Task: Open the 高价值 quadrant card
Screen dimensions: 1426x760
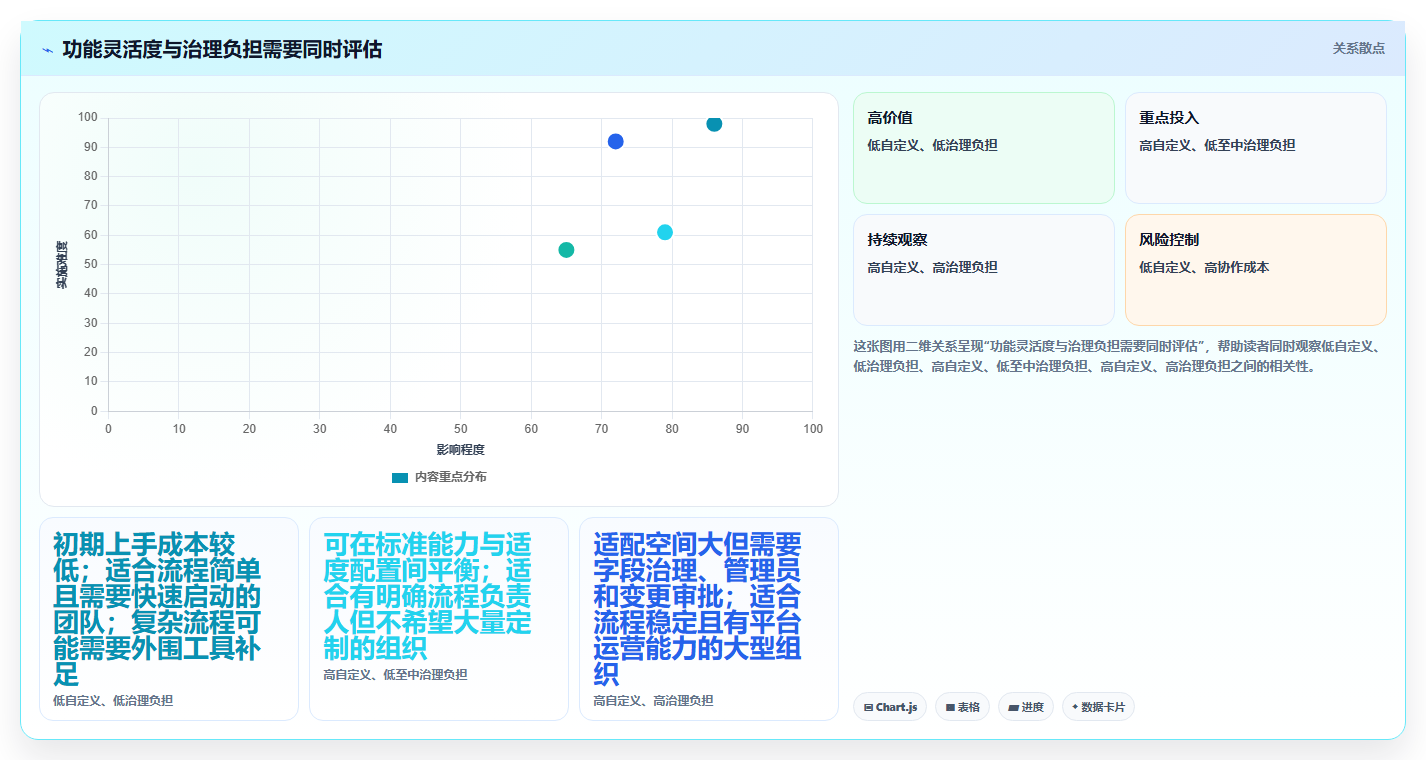Action: click(x=983, y=148)
